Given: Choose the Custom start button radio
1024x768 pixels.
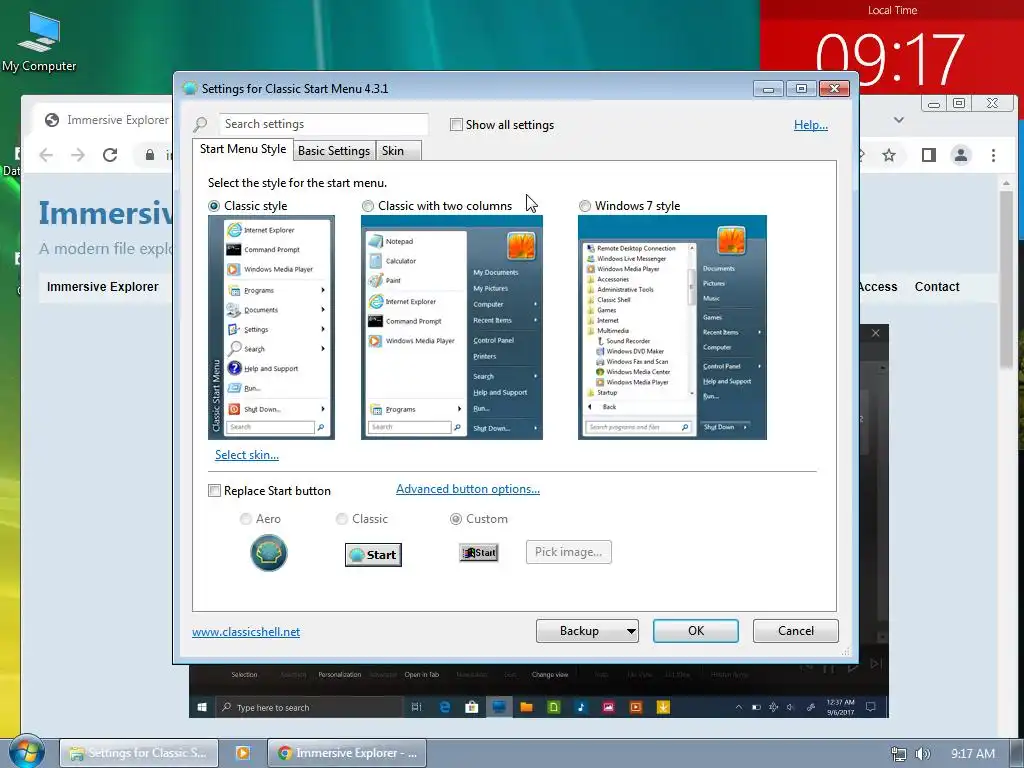Looking at the screenshot, I should coord(456,519).
